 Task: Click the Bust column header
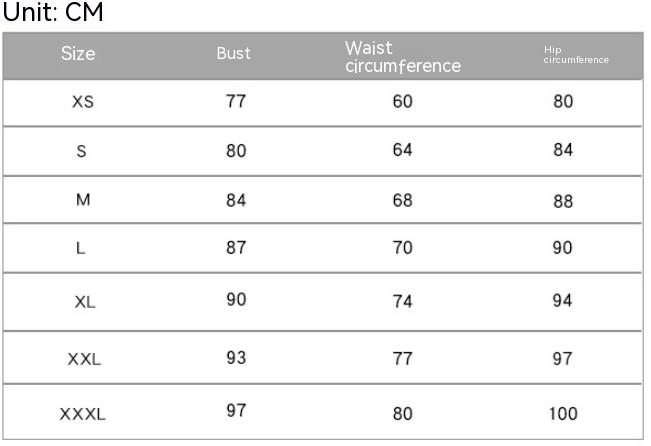pyautogui.click(x=234, y=54)
